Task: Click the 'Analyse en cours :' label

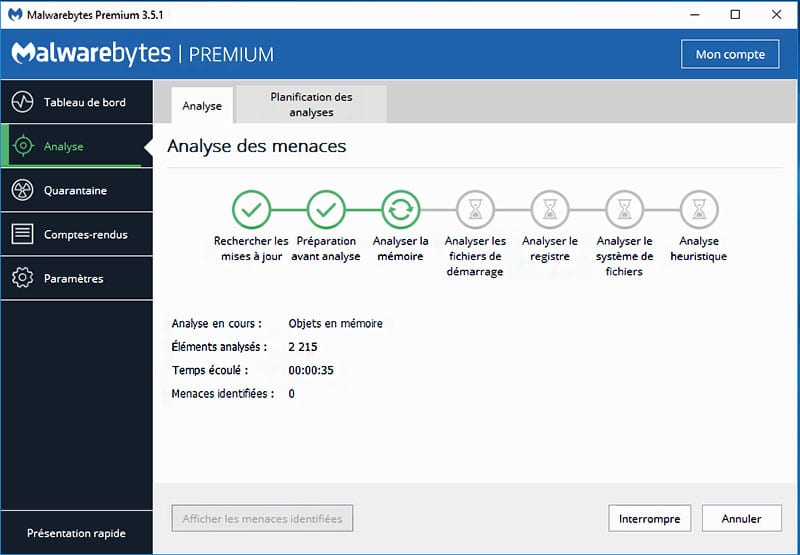Action: pos(217,323)
